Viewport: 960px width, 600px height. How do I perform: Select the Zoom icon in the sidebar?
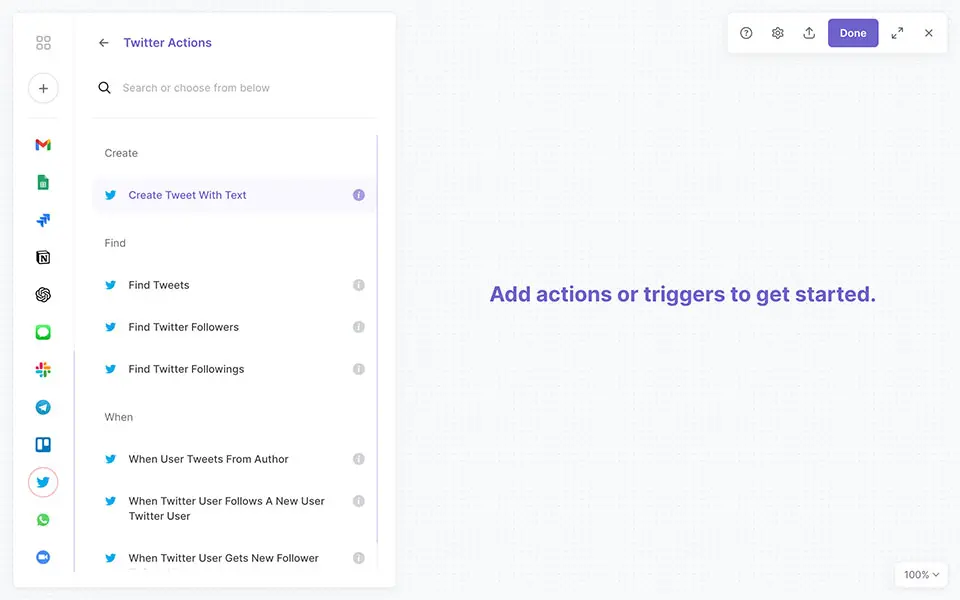tap(43, 557)
